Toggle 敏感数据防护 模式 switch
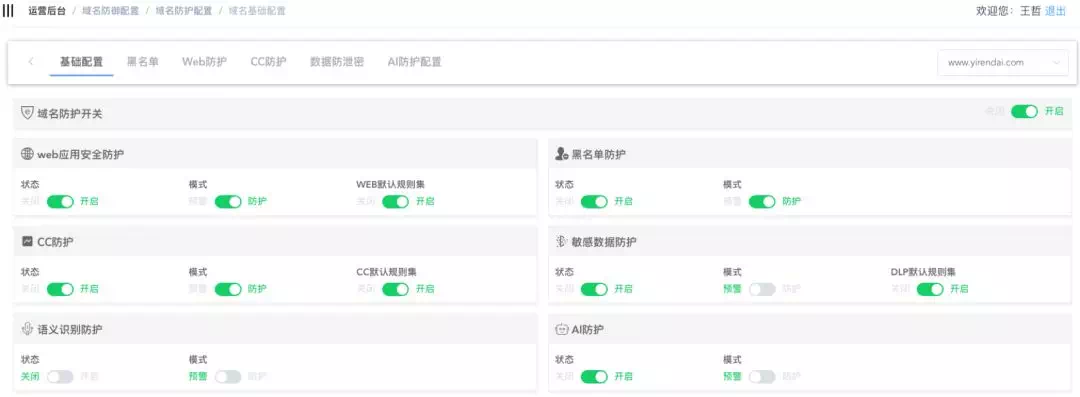1080x397 pixels. coord(762,289)
